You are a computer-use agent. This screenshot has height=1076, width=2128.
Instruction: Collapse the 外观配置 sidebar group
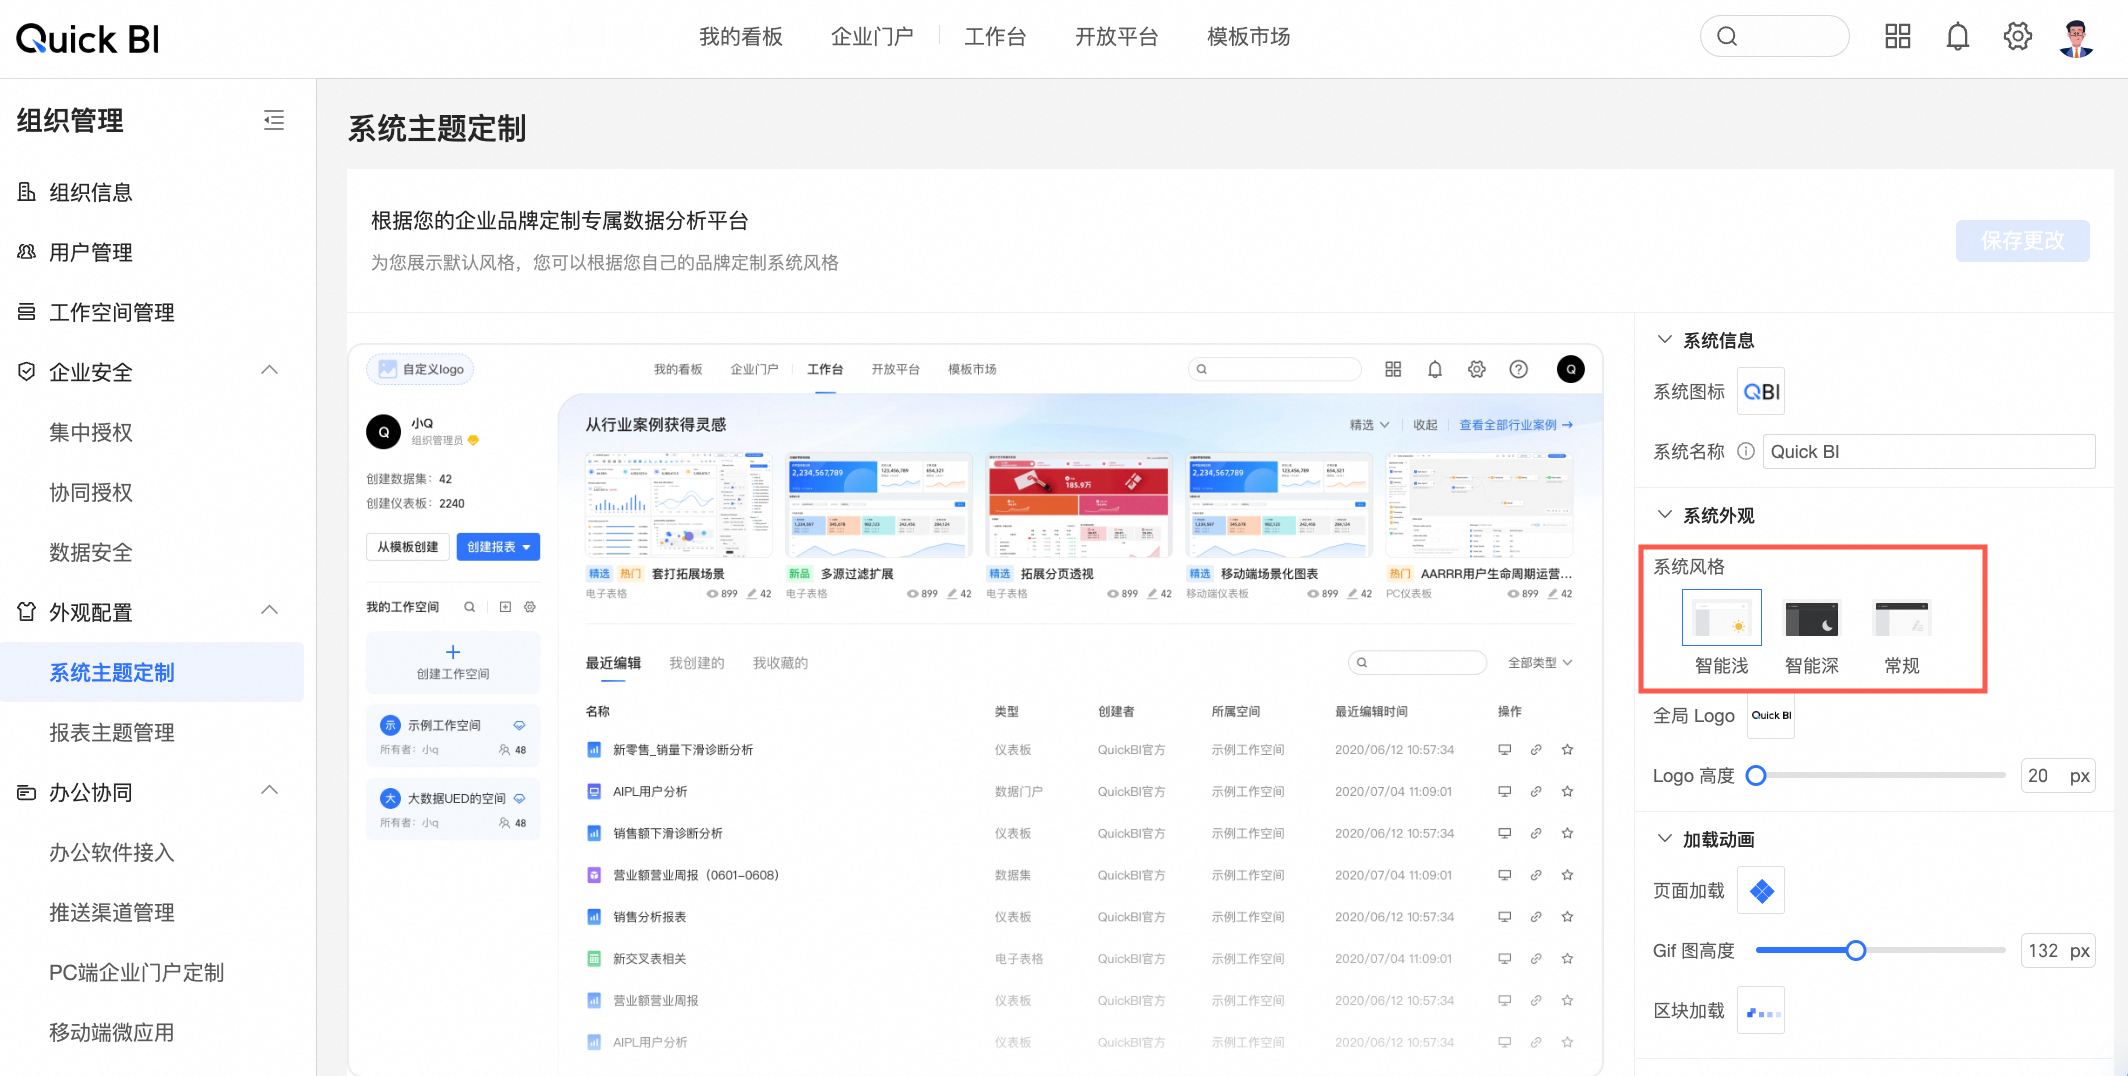269,611
